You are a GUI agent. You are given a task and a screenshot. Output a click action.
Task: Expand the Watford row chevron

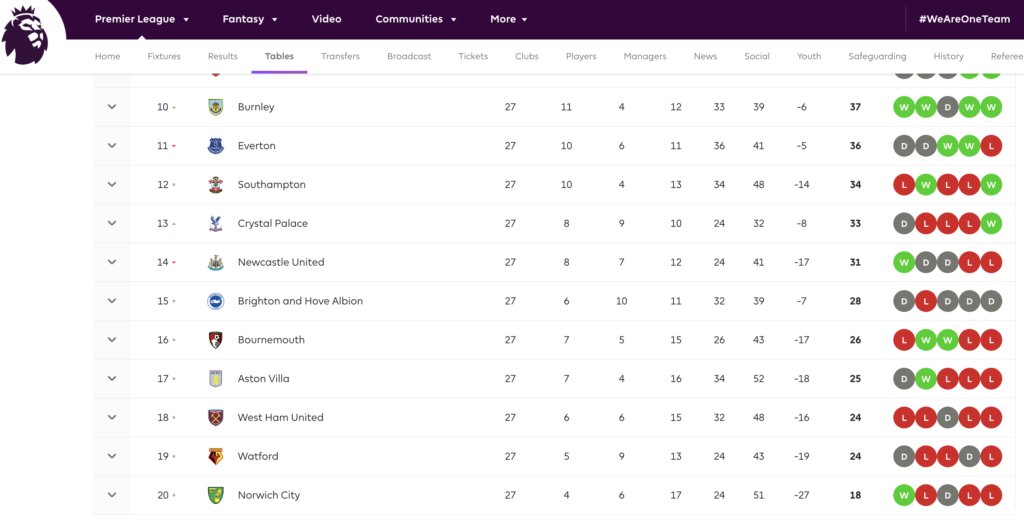112,456
